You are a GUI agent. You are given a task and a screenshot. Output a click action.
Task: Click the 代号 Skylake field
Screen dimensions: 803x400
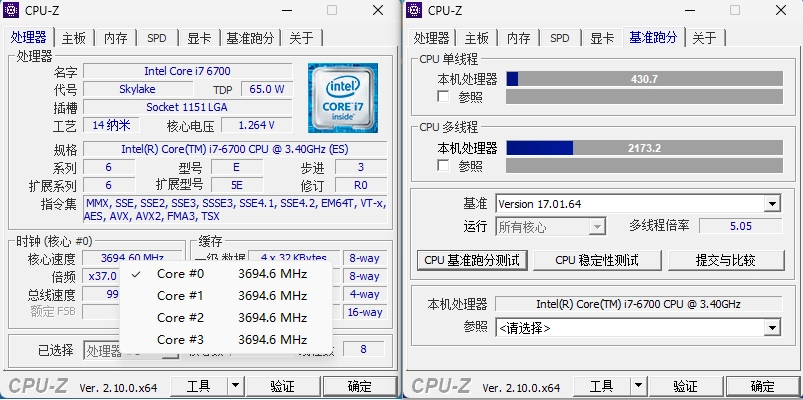137,89
